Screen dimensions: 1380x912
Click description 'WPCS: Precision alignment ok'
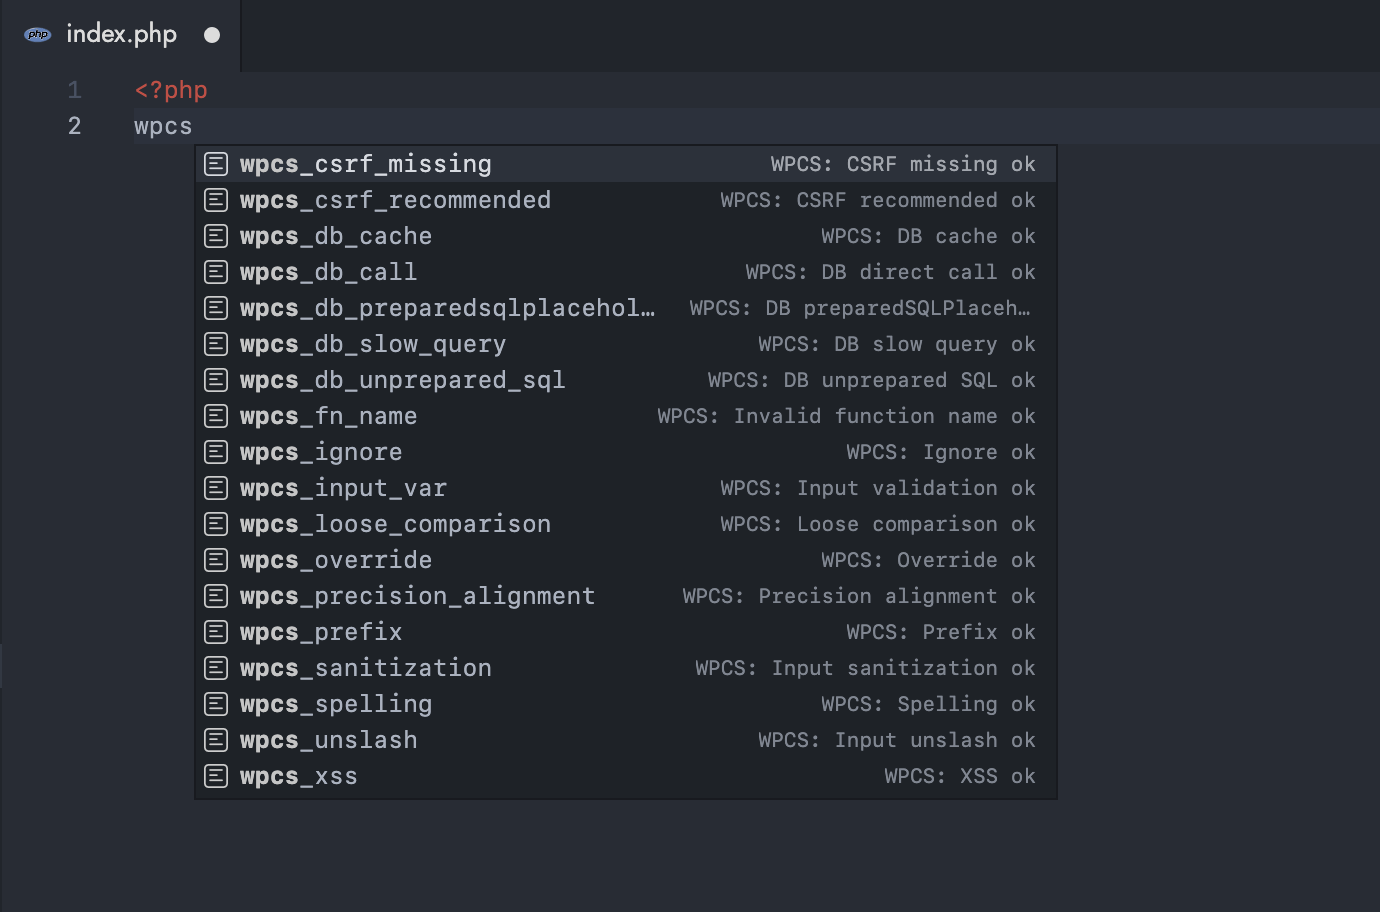click(x=859, y=596)
